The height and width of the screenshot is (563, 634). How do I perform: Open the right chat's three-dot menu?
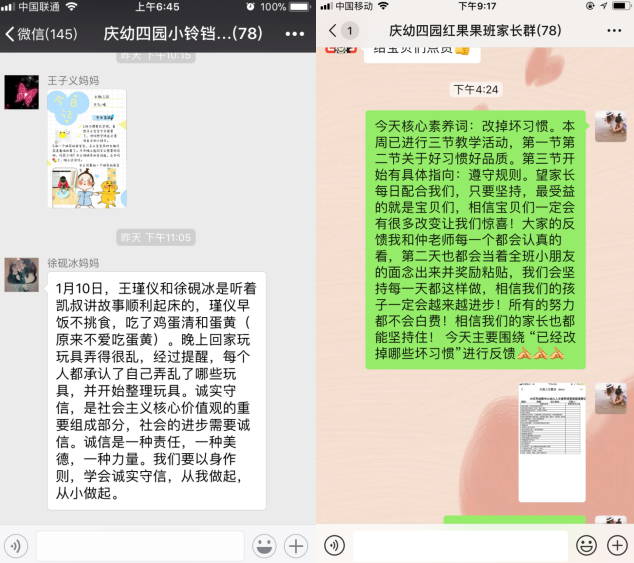tap(610, 32)
